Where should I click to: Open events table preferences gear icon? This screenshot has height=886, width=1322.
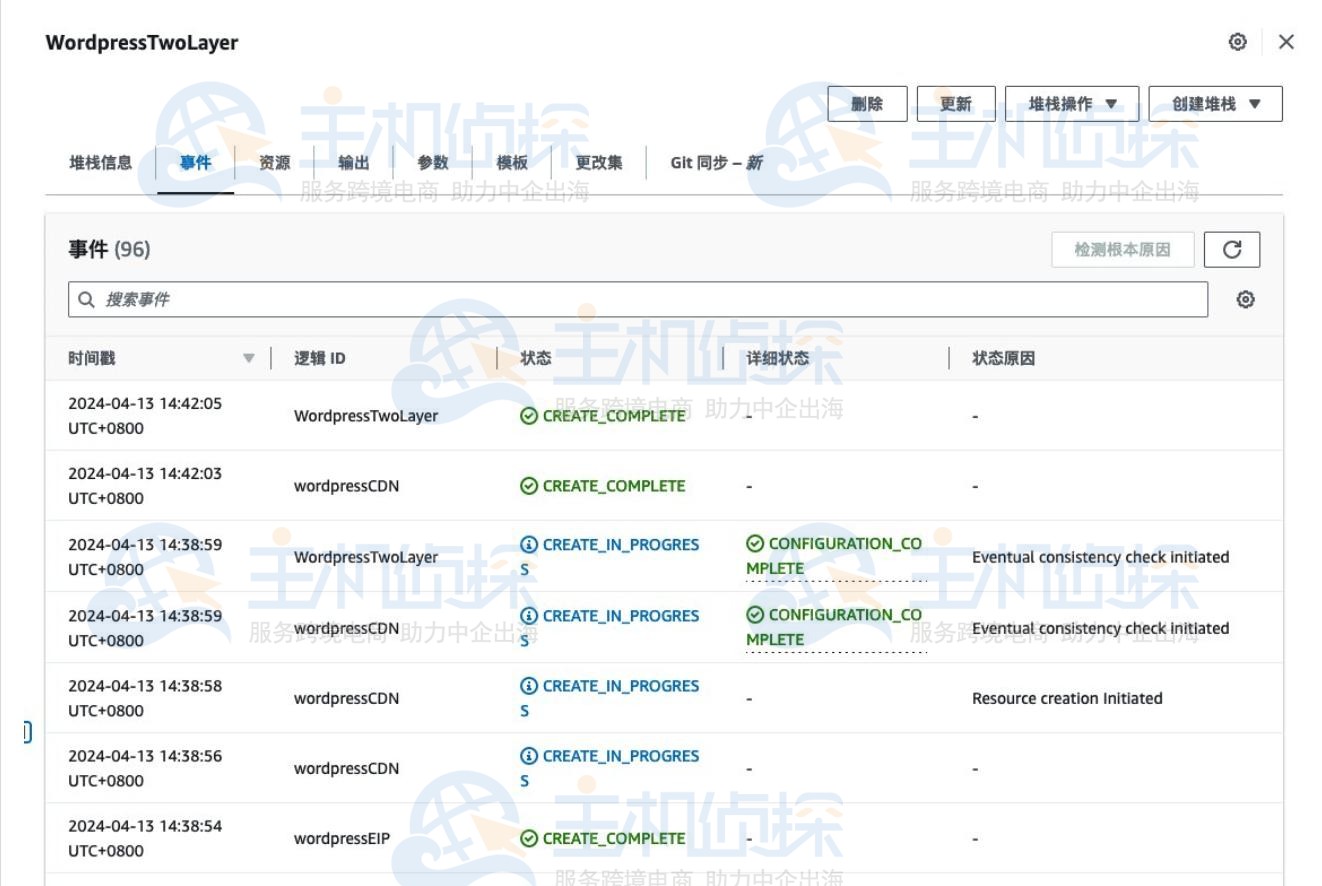pos(1245,300)
